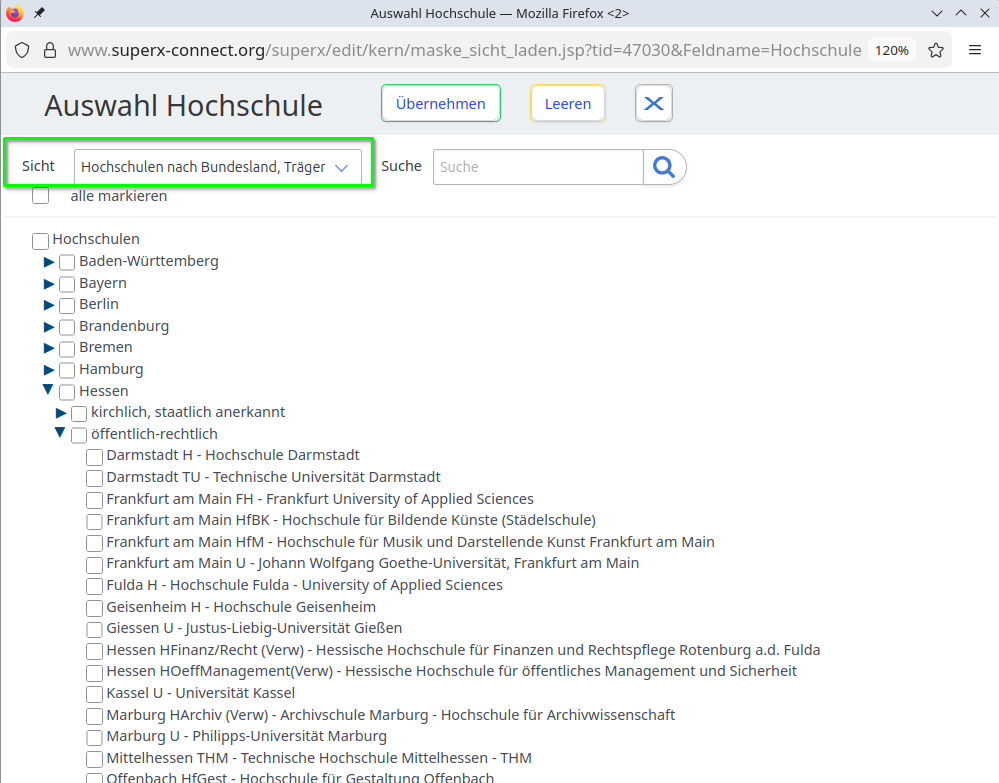Viewport: 999px width, 783px height.
Task: Click the Leeren button
Action: click(x=567, y=104)
